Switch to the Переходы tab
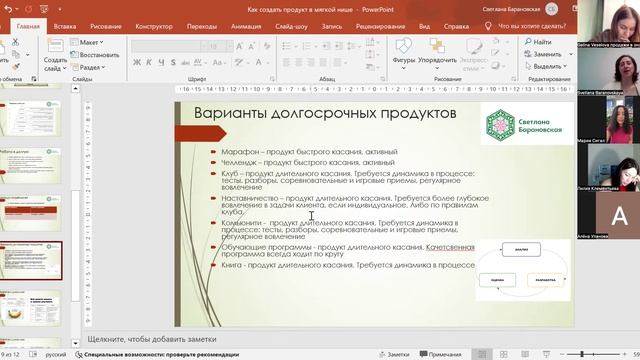640x360 pixels. pos(202,26)
